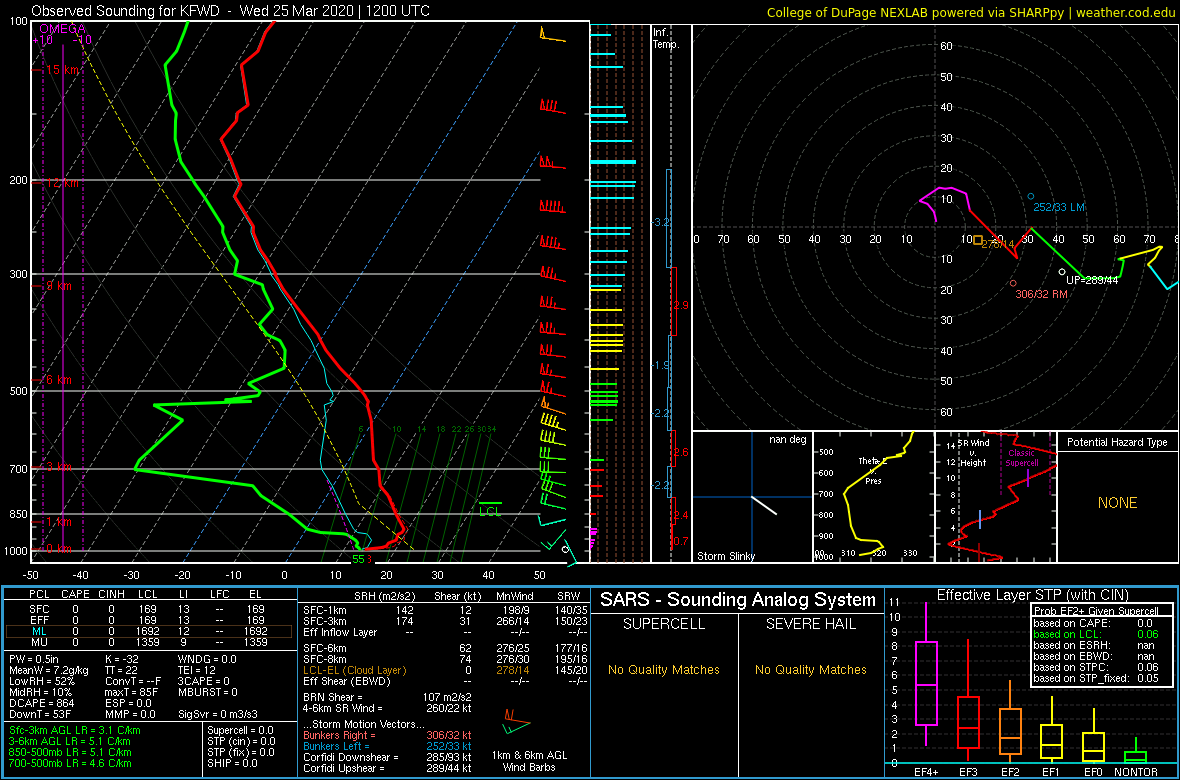Screen dimensions: 1180x780
Task: Click the Corfidi Downshear = 285/93 kt line
Action: click(387, 757)
